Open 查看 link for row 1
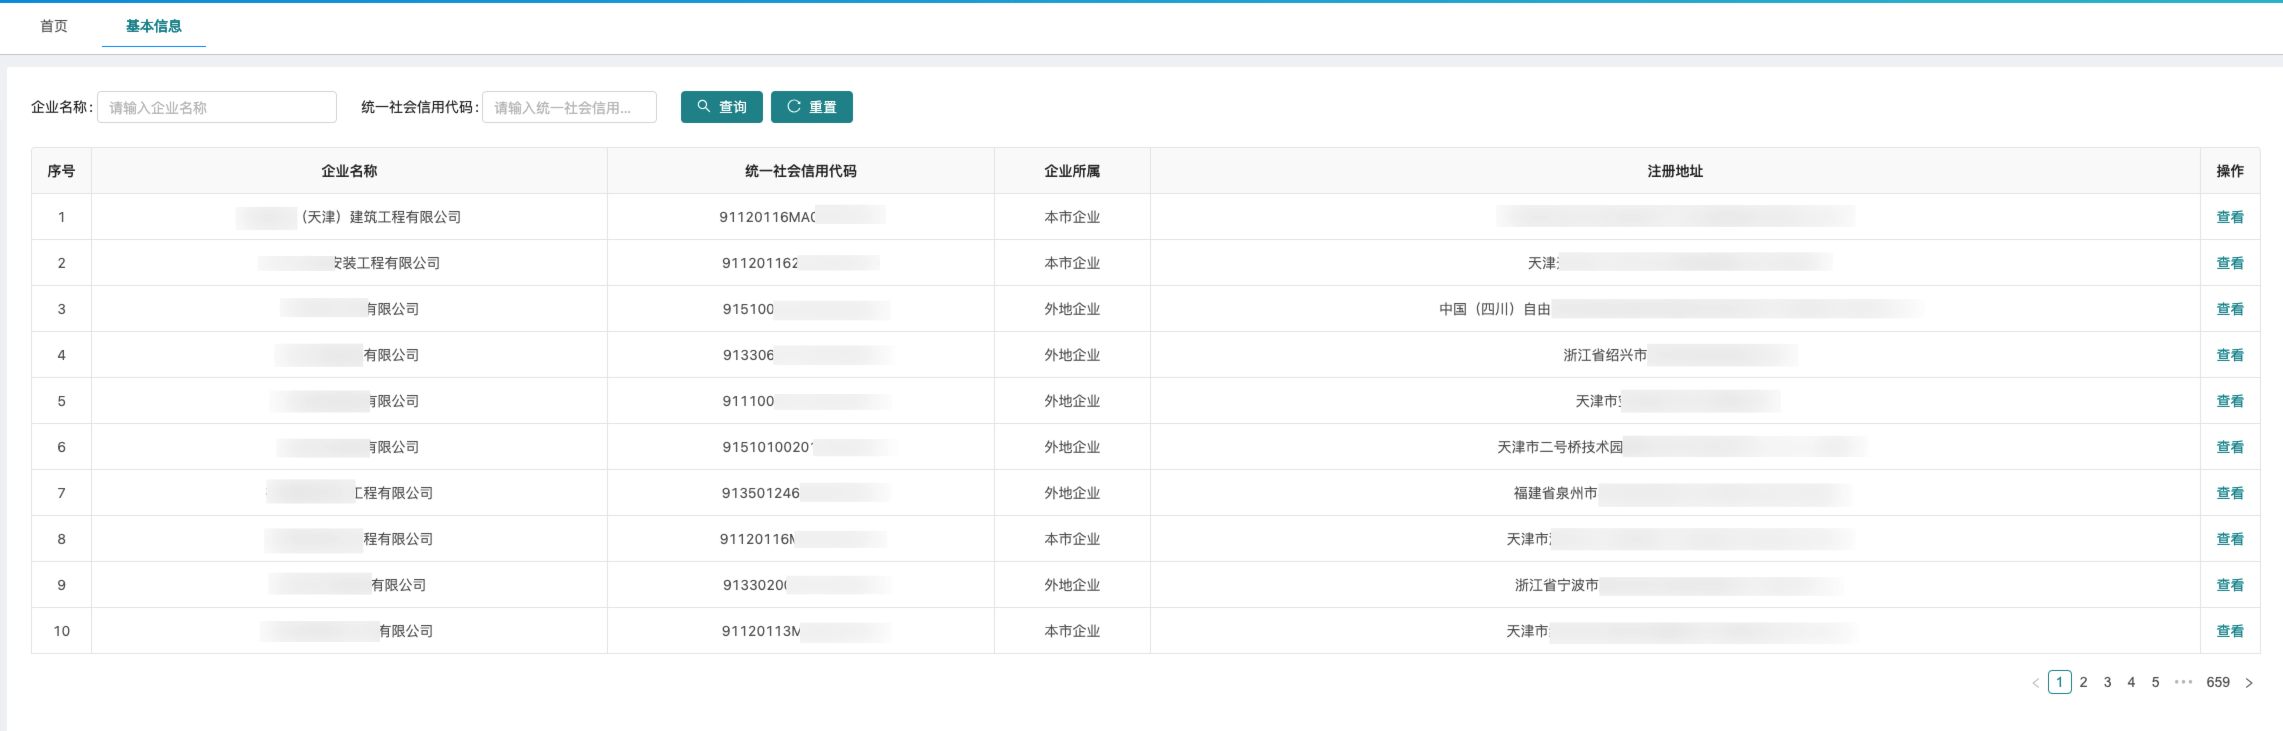Screen dimensions: 2283x731 pos(2230,217)
